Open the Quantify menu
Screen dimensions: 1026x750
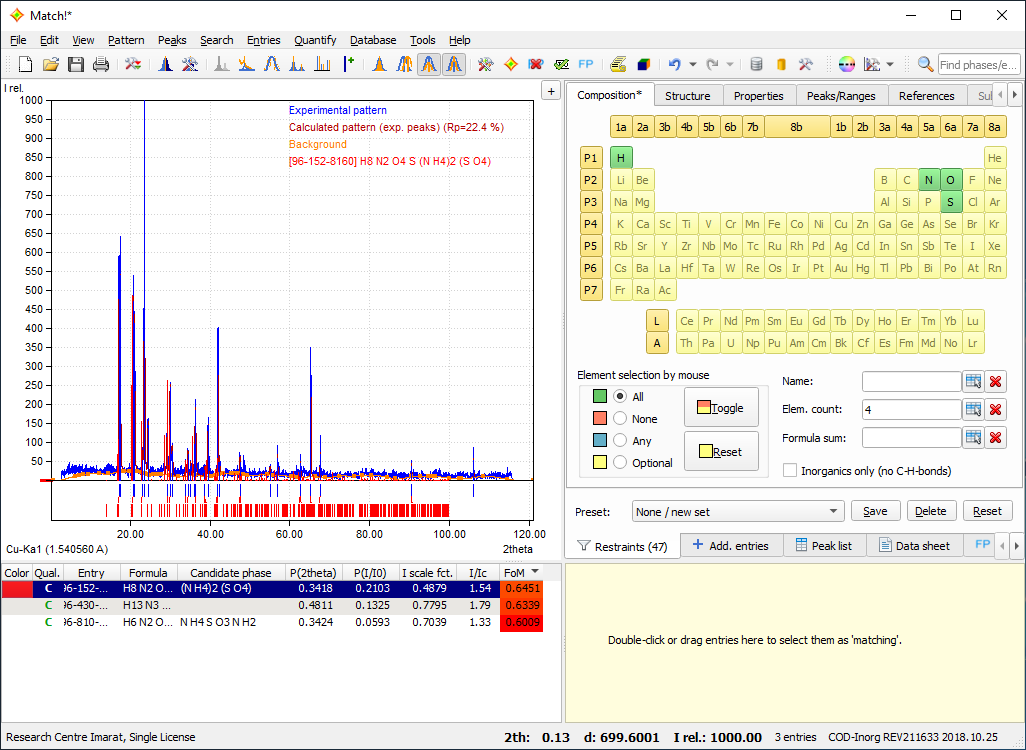(x=315, y=40)
